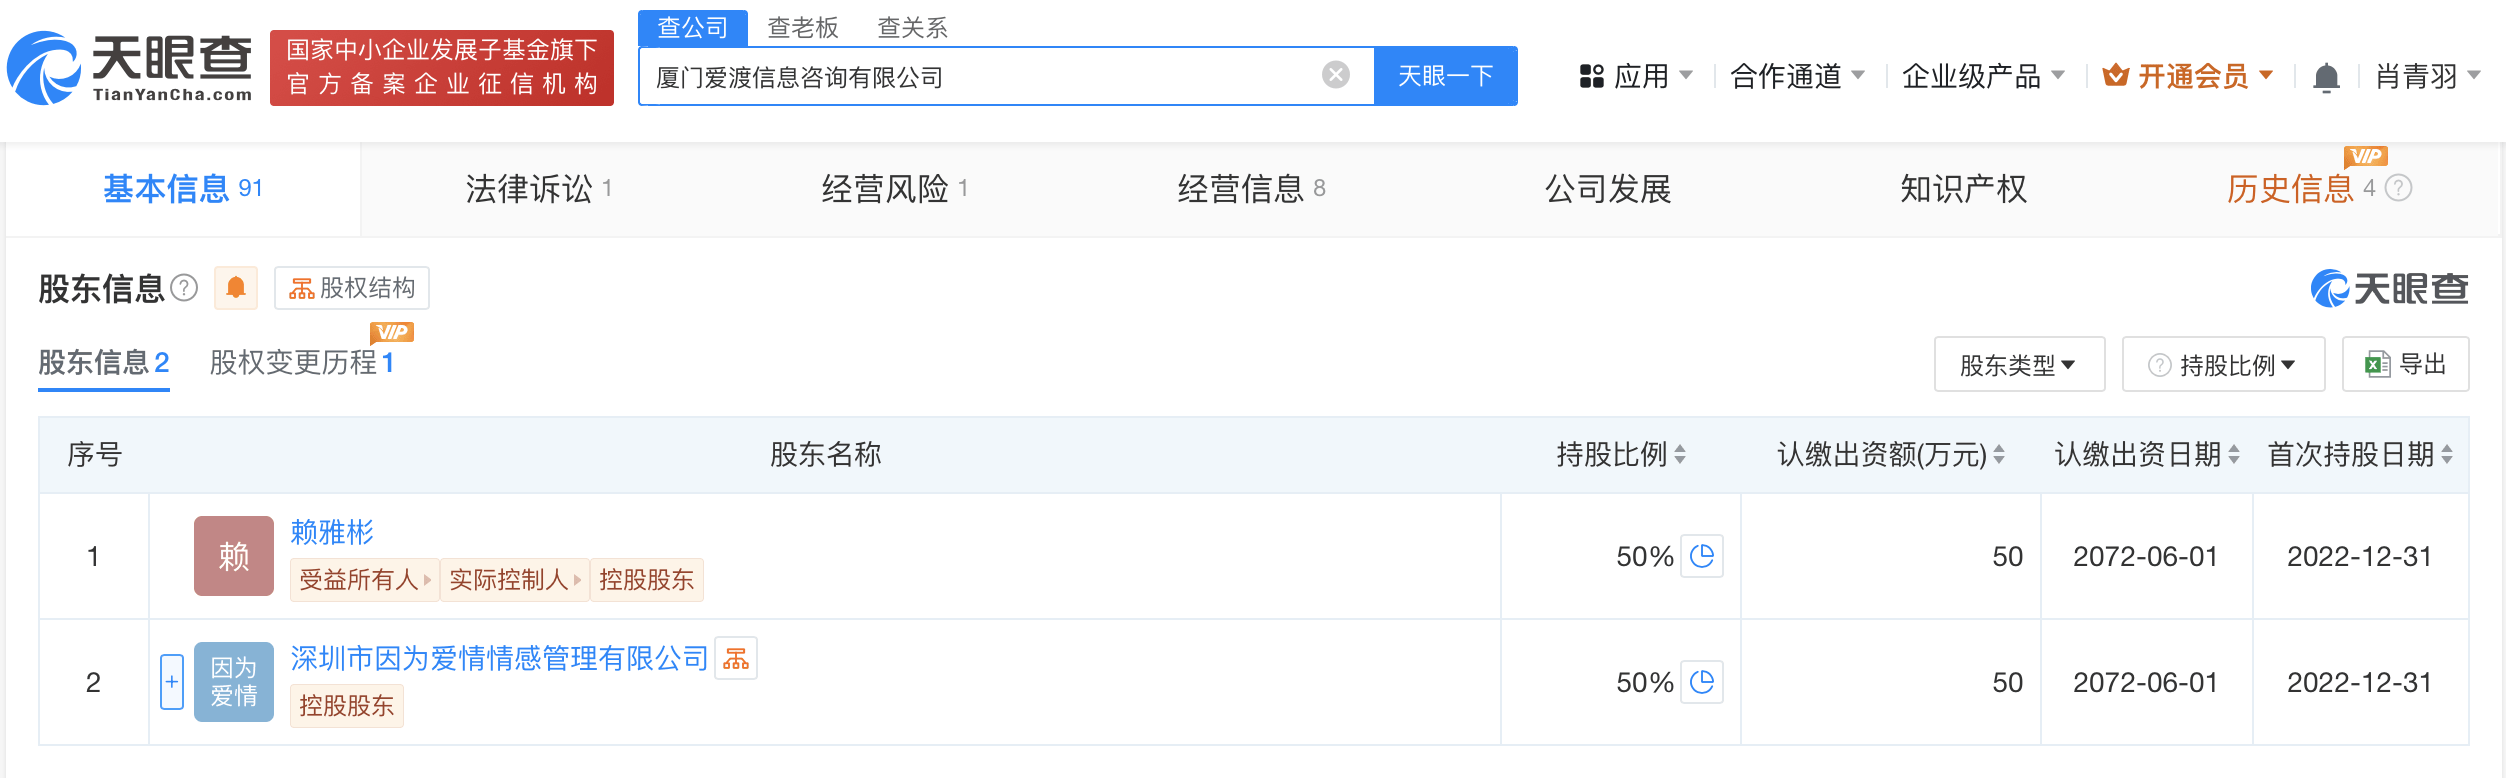This screenshot has width=2506, height=778.
Task: Clear the search box text
Action: [x=1335, y=75]
